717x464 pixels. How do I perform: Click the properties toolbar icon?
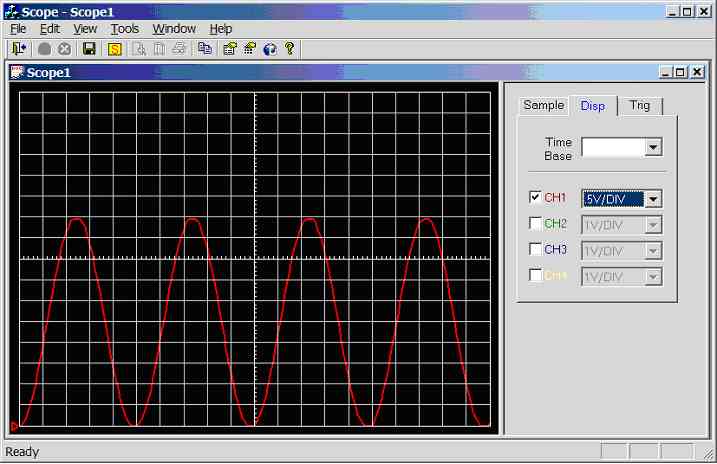(x=230, y=48)
